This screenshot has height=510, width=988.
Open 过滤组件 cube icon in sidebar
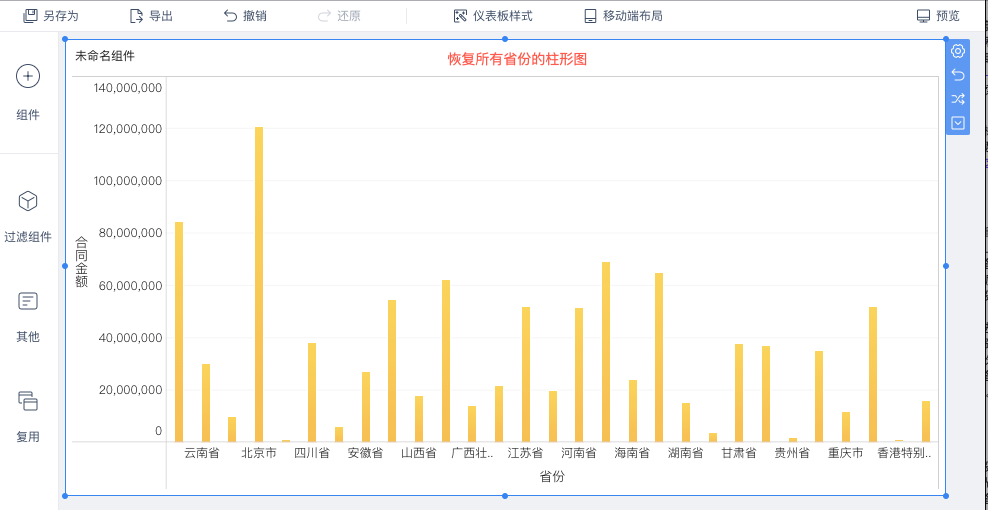click(x=28, y=202)
